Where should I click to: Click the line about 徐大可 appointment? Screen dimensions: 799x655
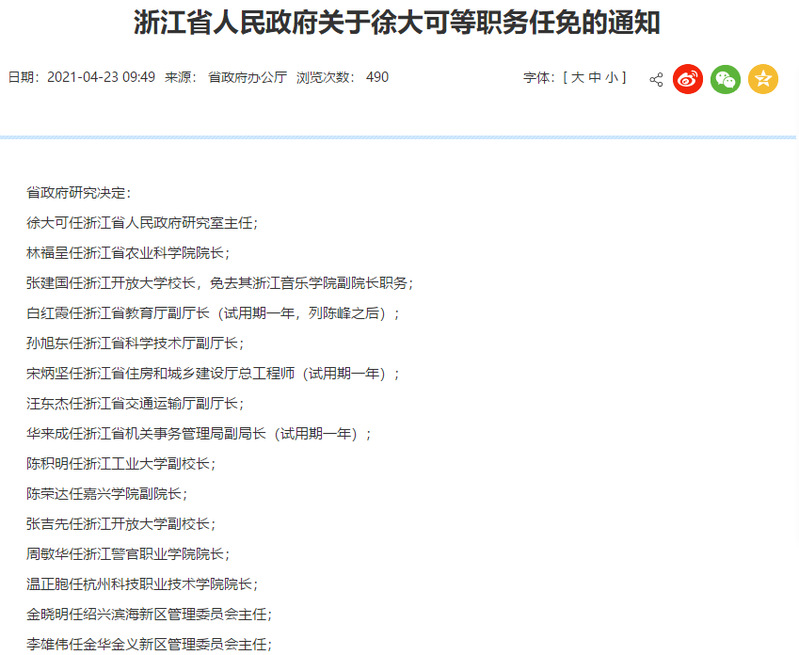point(142,222)
